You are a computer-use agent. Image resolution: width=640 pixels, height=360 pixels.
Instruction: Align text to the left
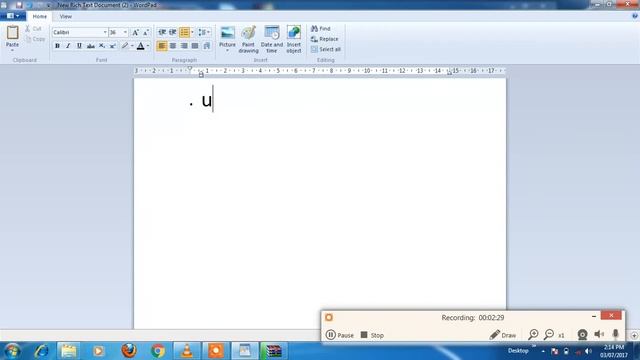pos(162,46)
